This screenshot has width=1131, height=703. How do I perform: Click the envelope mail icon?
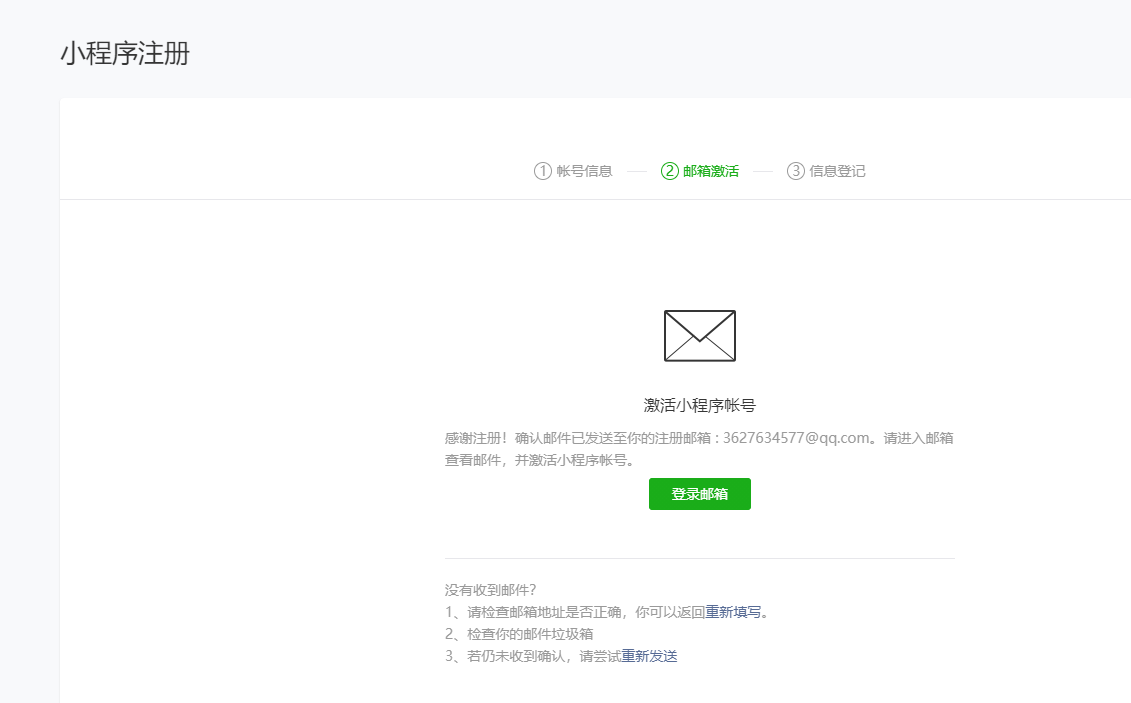click(x=698, y=335)
